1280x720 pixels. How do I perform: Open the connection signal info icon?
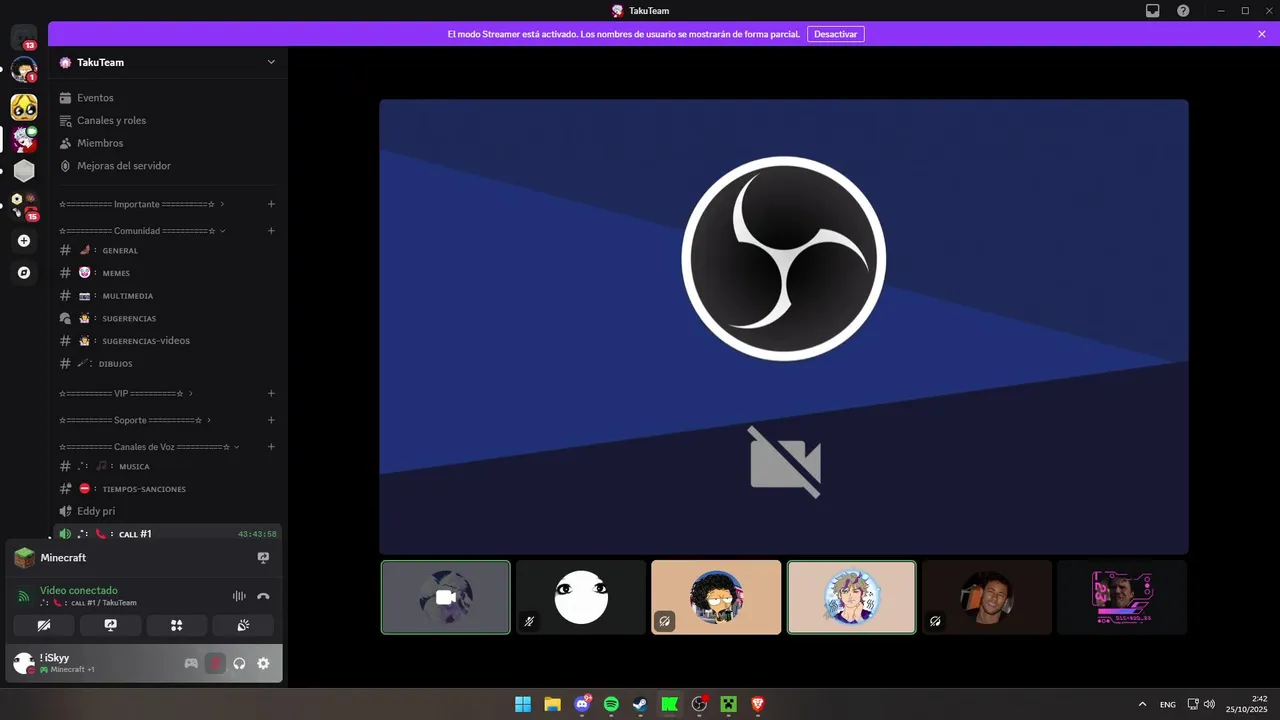[23, 596]
